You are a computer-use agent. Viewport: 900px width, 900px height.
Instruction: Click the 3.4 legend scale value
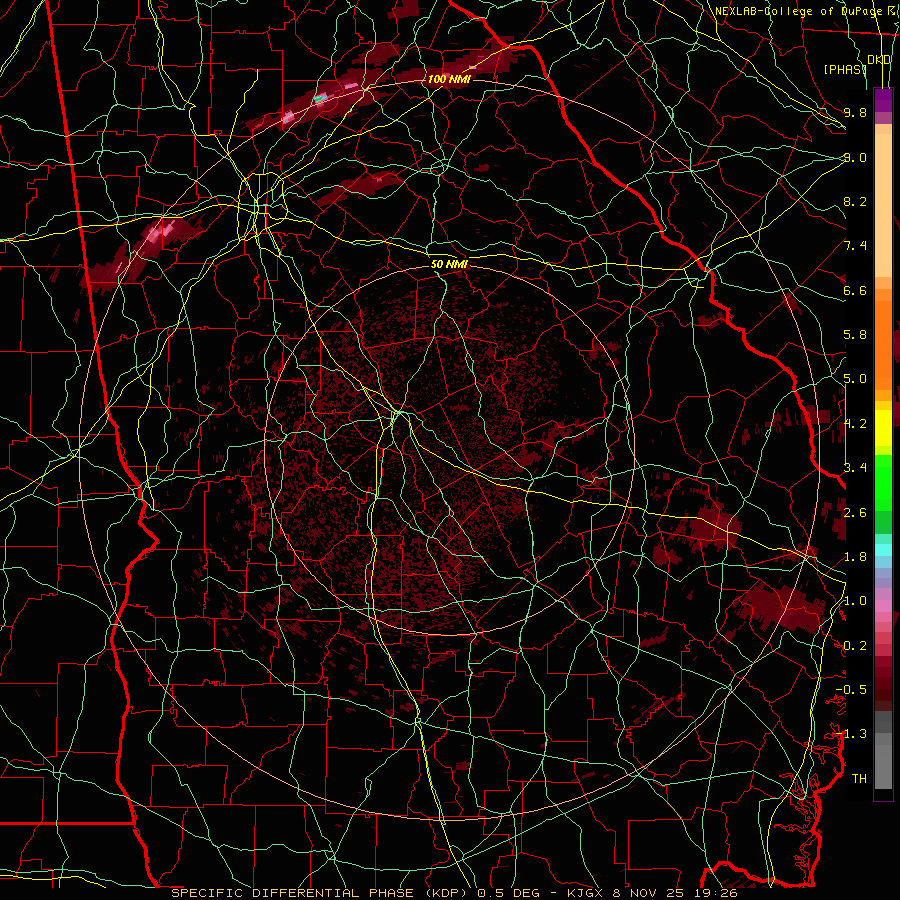click(855, 468)
